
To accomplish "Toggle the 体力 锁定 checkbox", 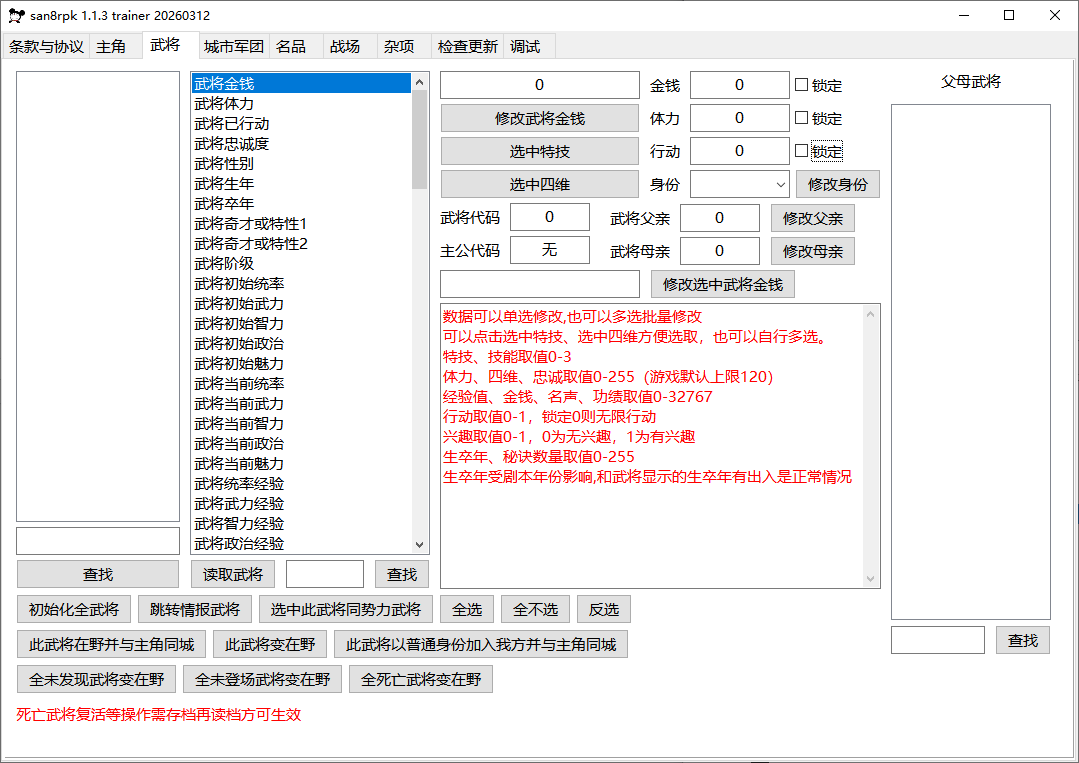I will (801, 118).
